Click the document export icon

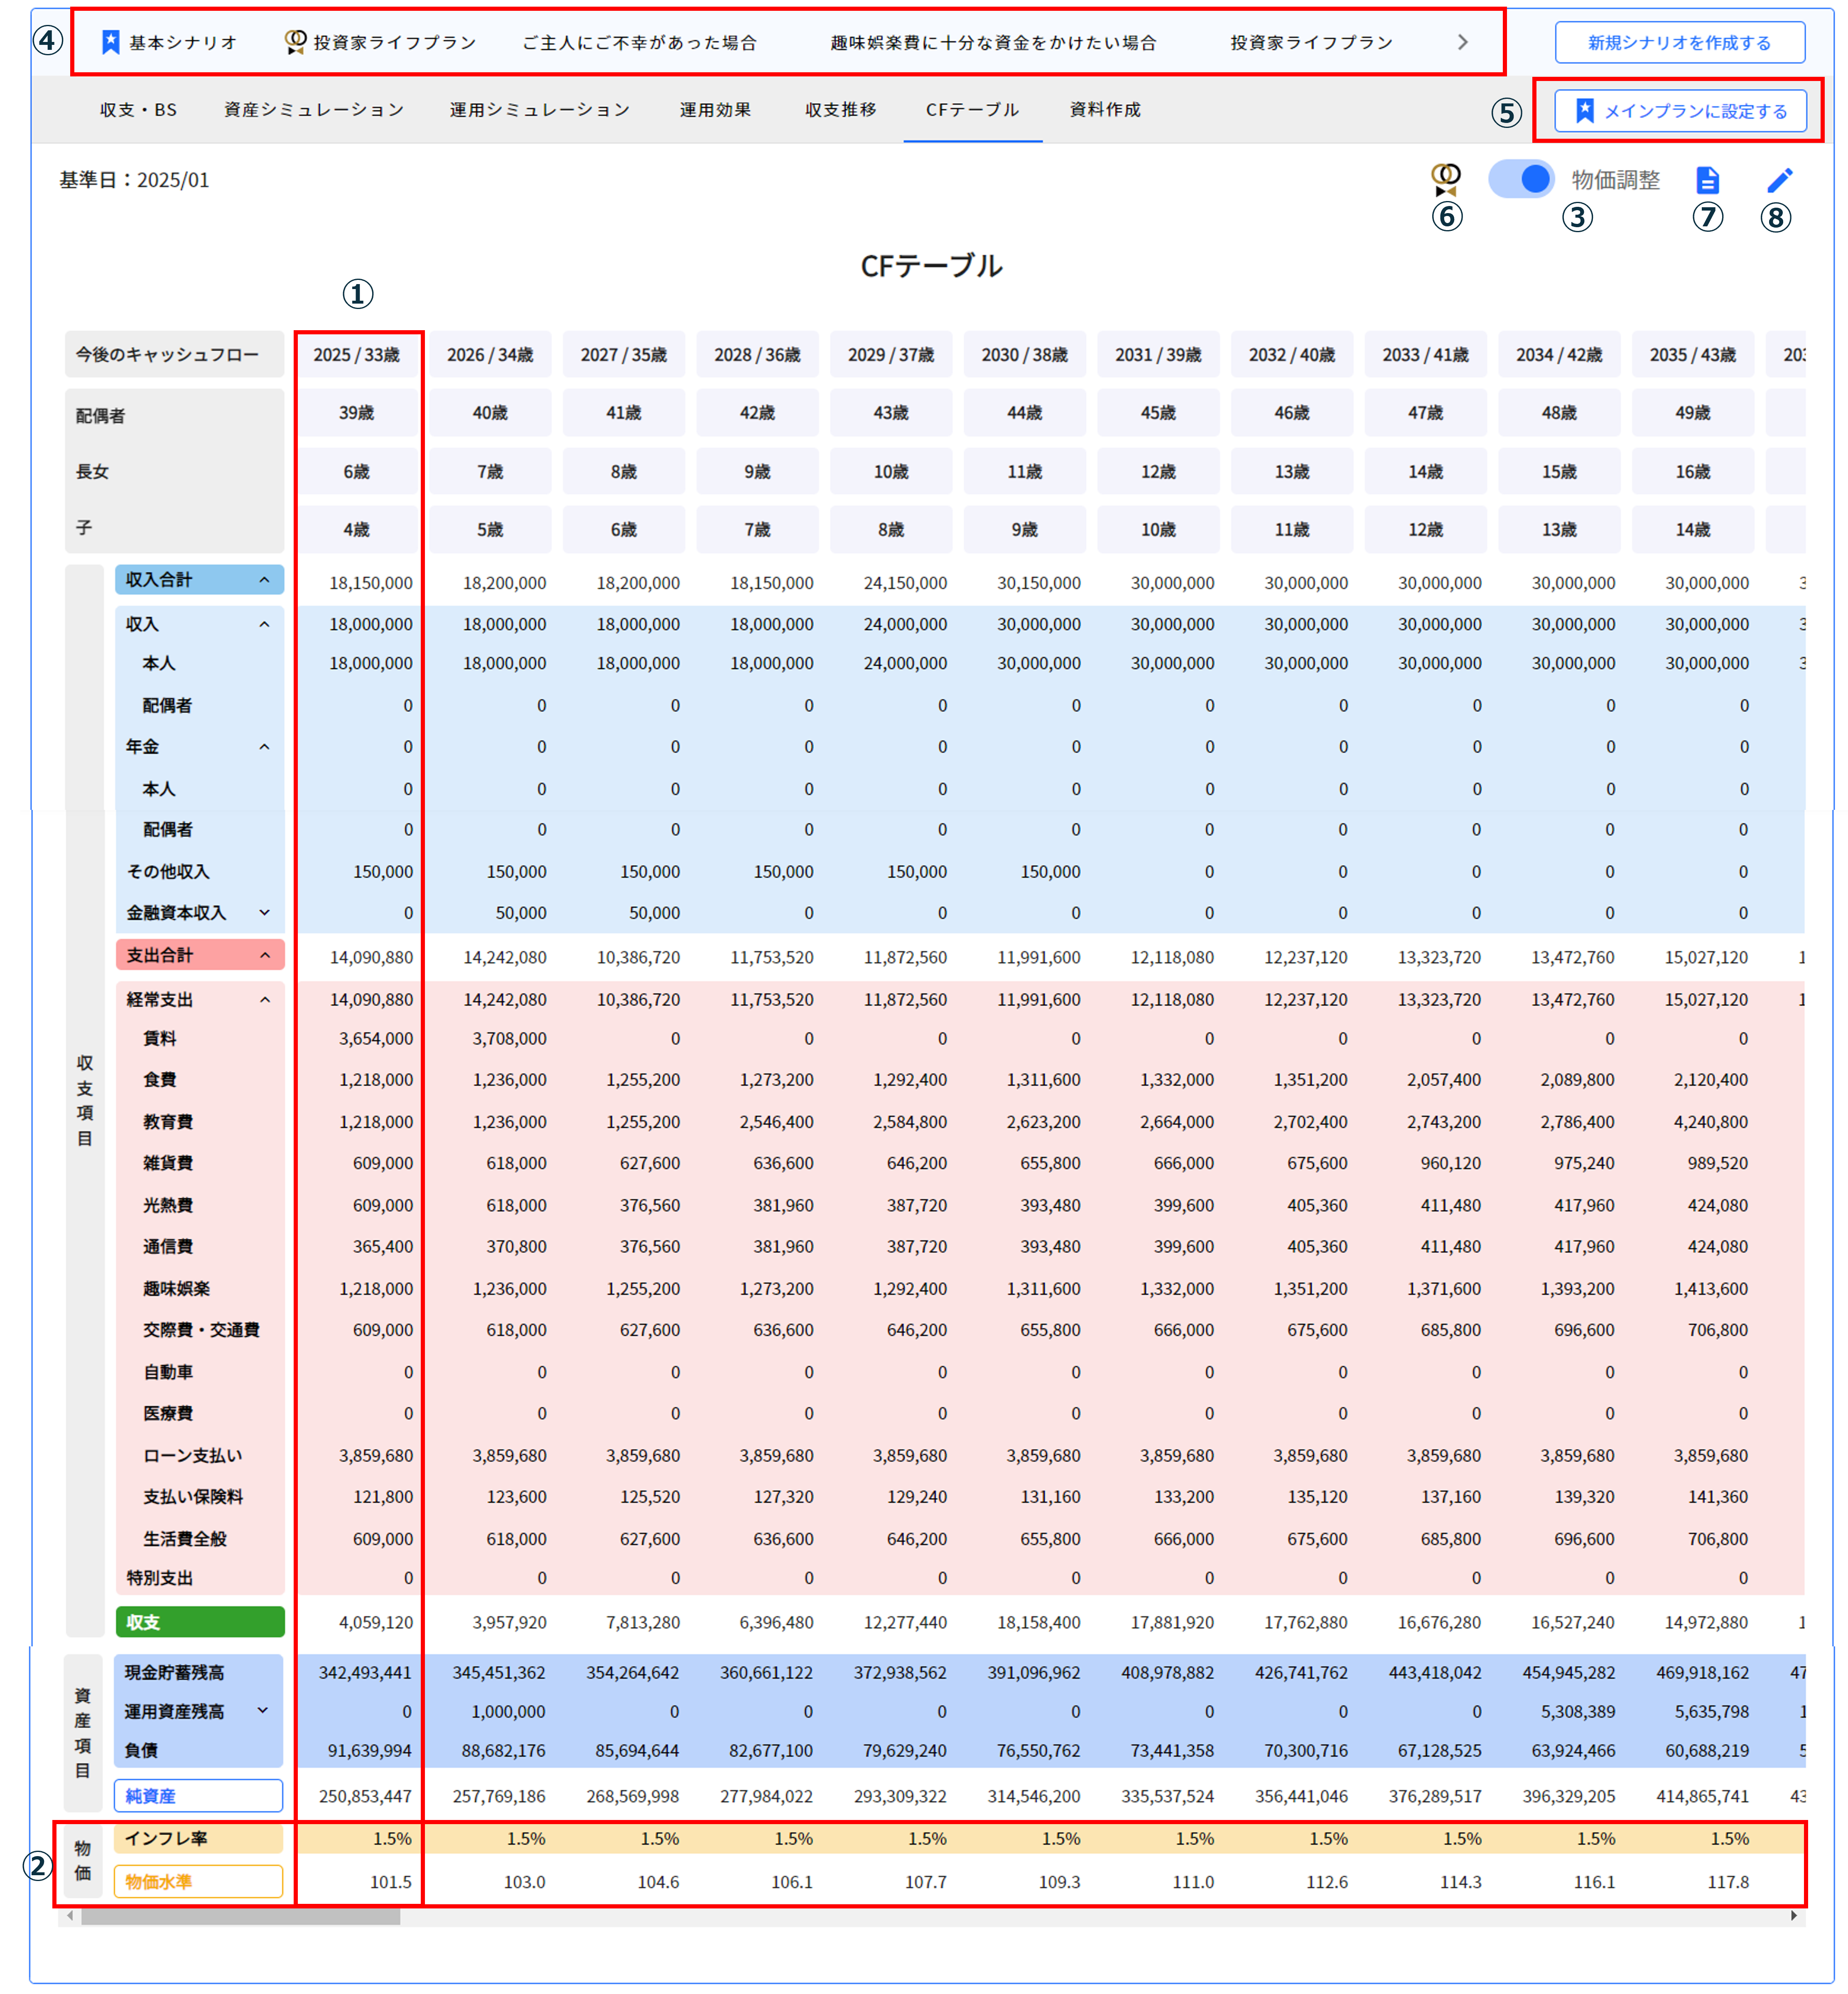(x=1707, y=180)
